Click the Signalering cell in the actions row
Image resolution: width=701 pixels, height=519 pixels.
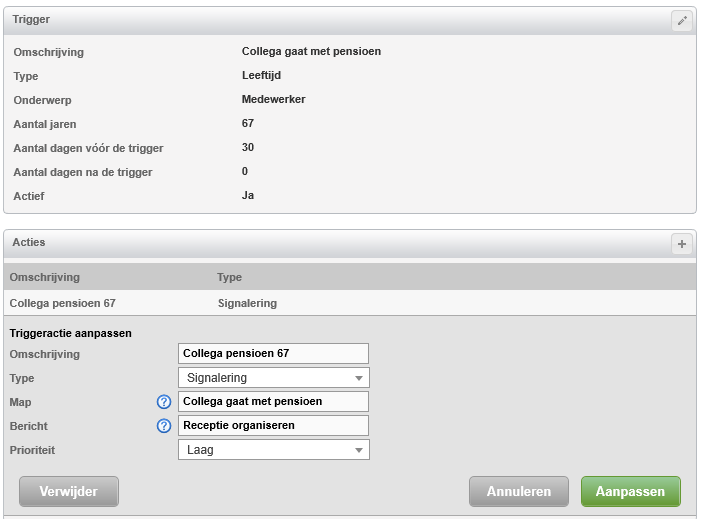pos(247,303)
